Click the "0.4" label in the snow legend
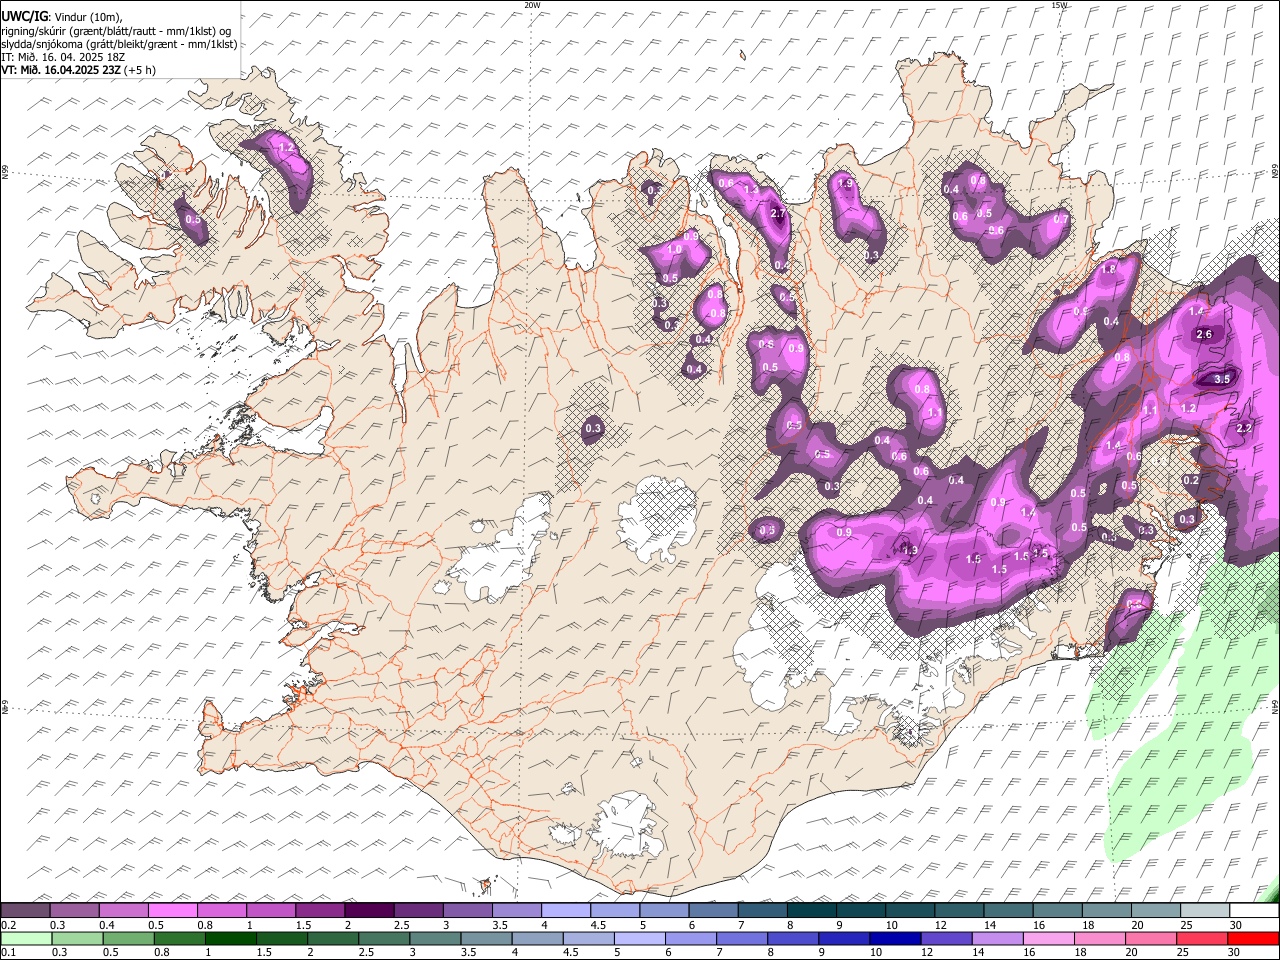This screenshot has width=1280, height=960. (106, 925)
